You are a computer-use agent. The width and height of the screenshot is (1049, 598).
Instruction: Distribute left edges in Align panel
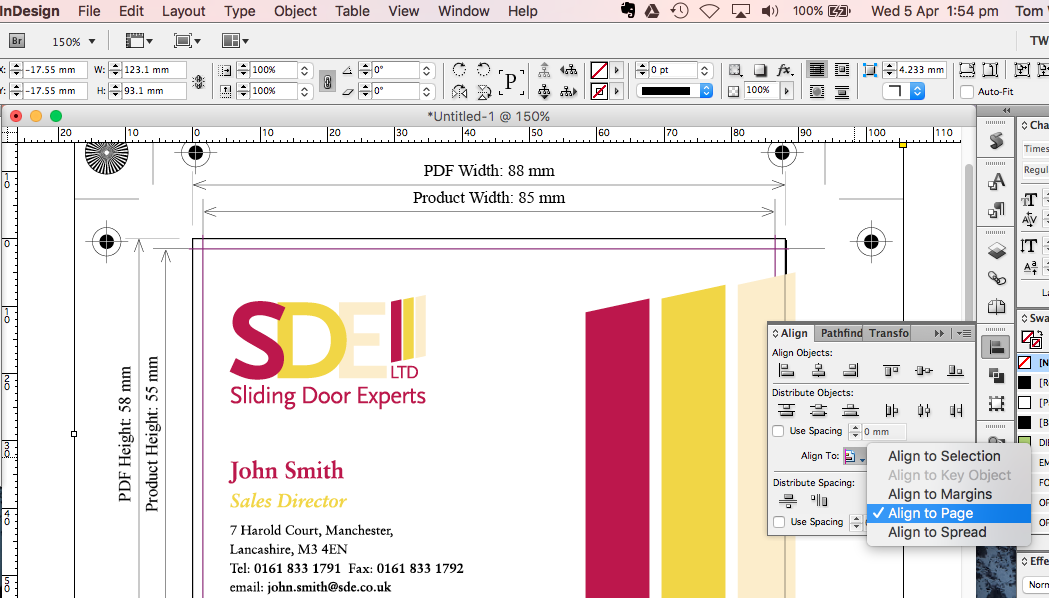click(x=891, y=410)
